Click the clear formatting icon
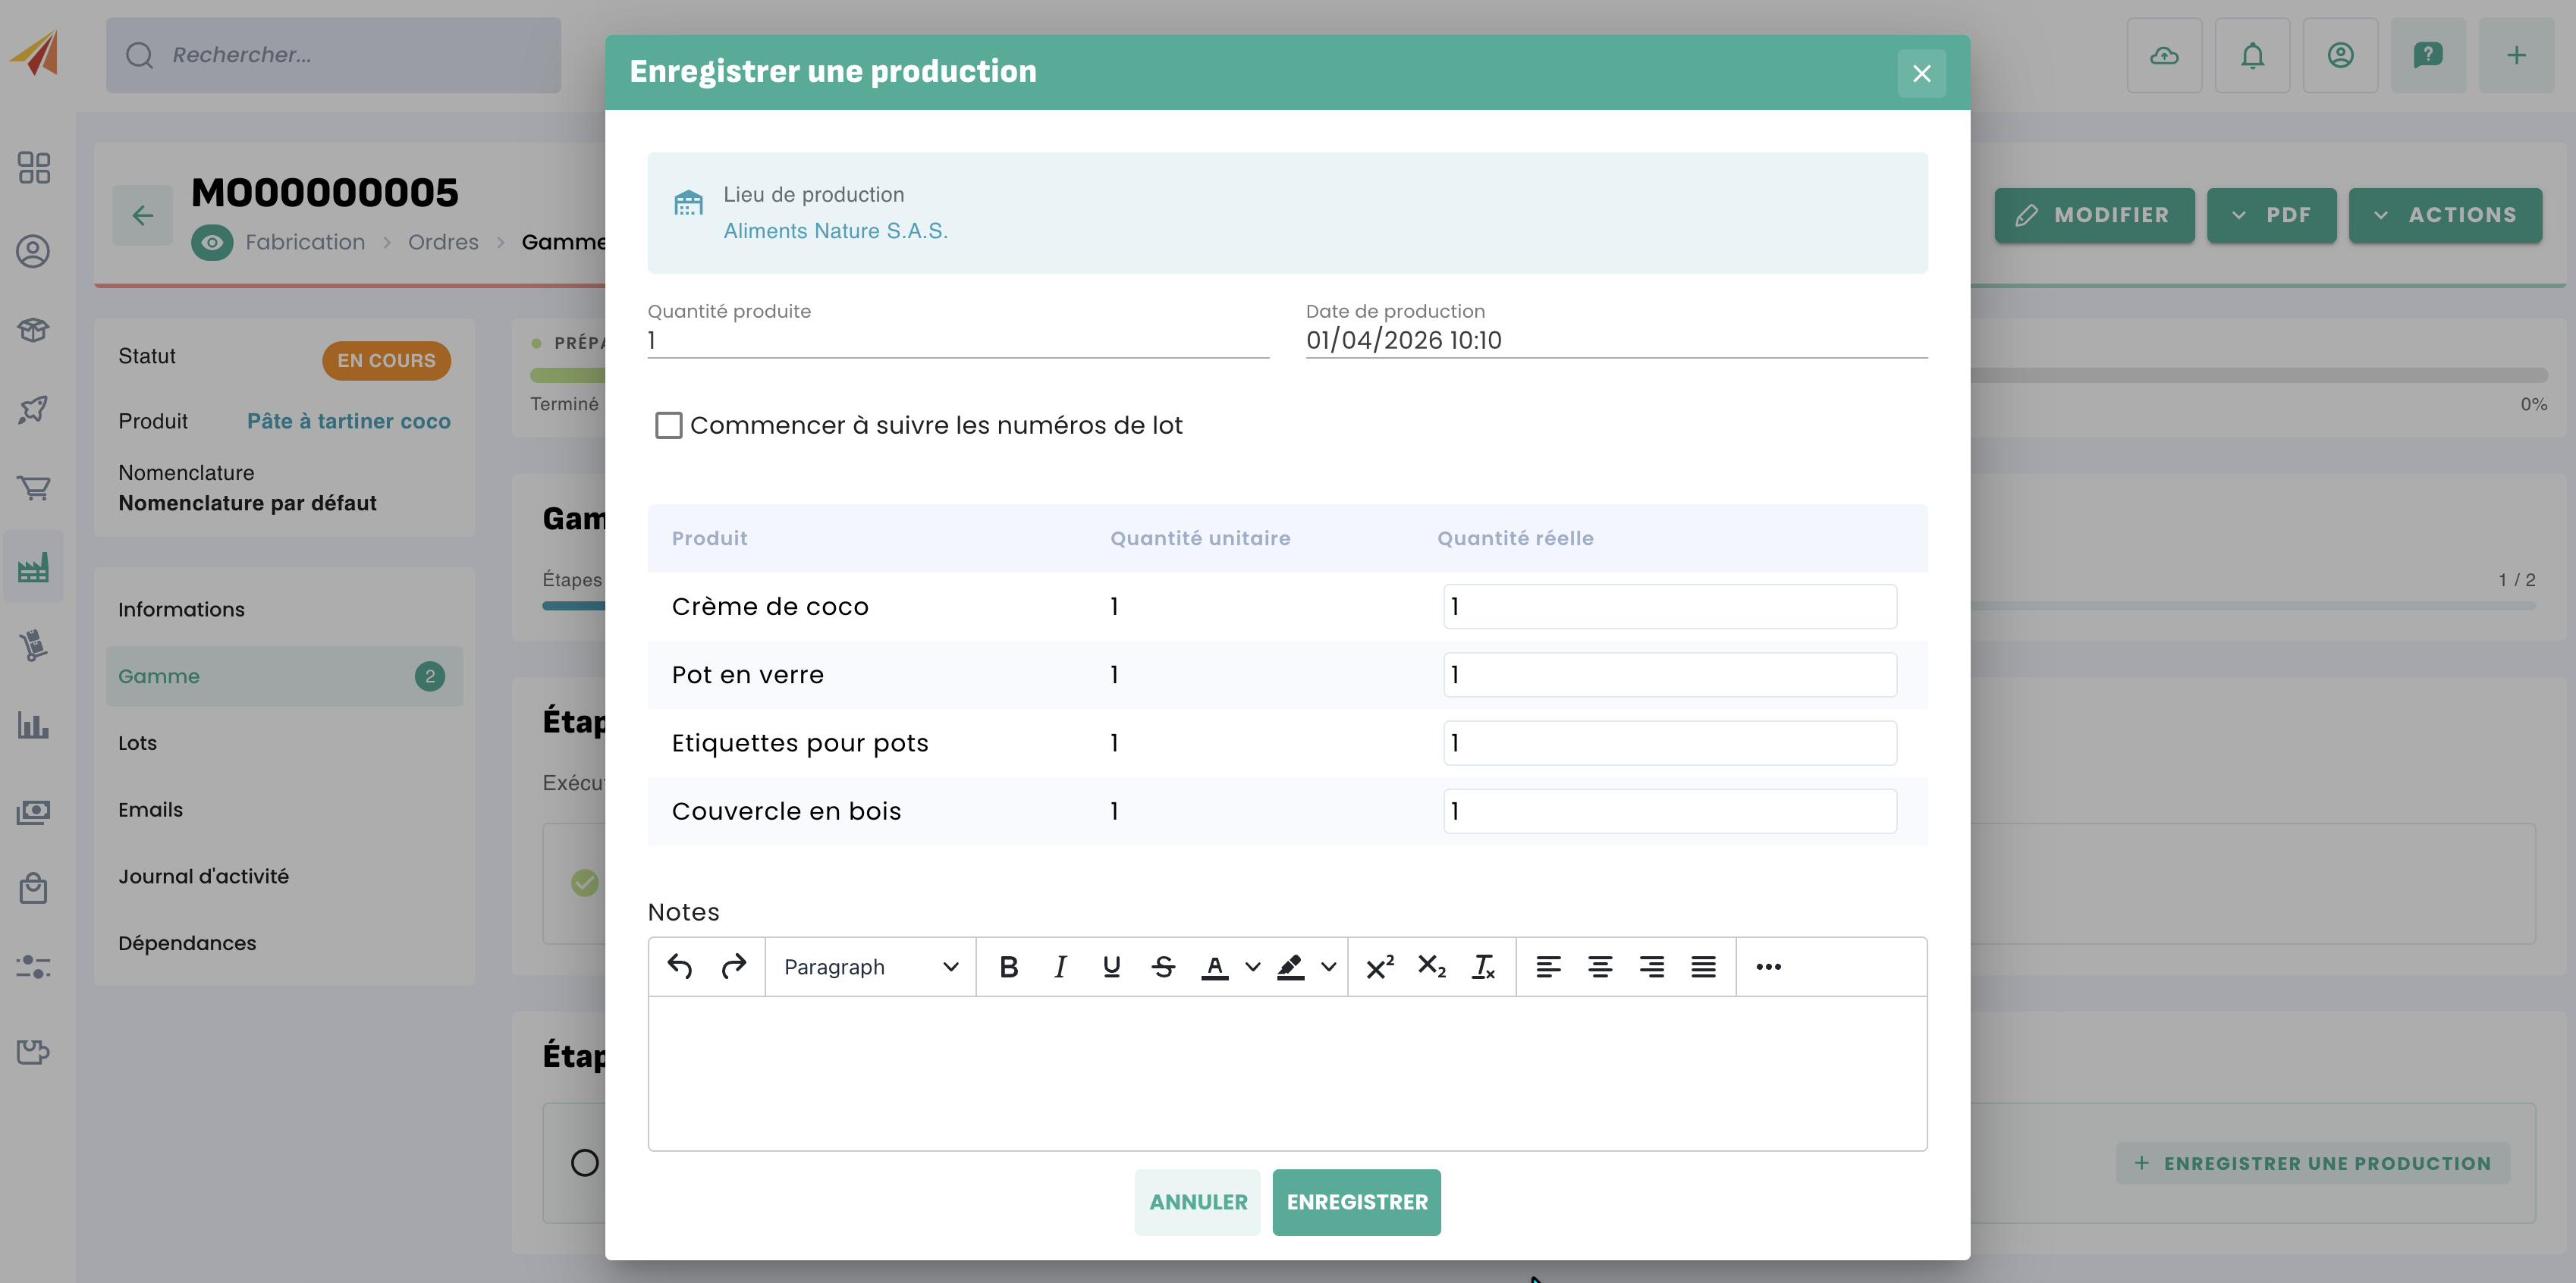This screenshot has width=2576, height=1283. tap(1483, 967)
